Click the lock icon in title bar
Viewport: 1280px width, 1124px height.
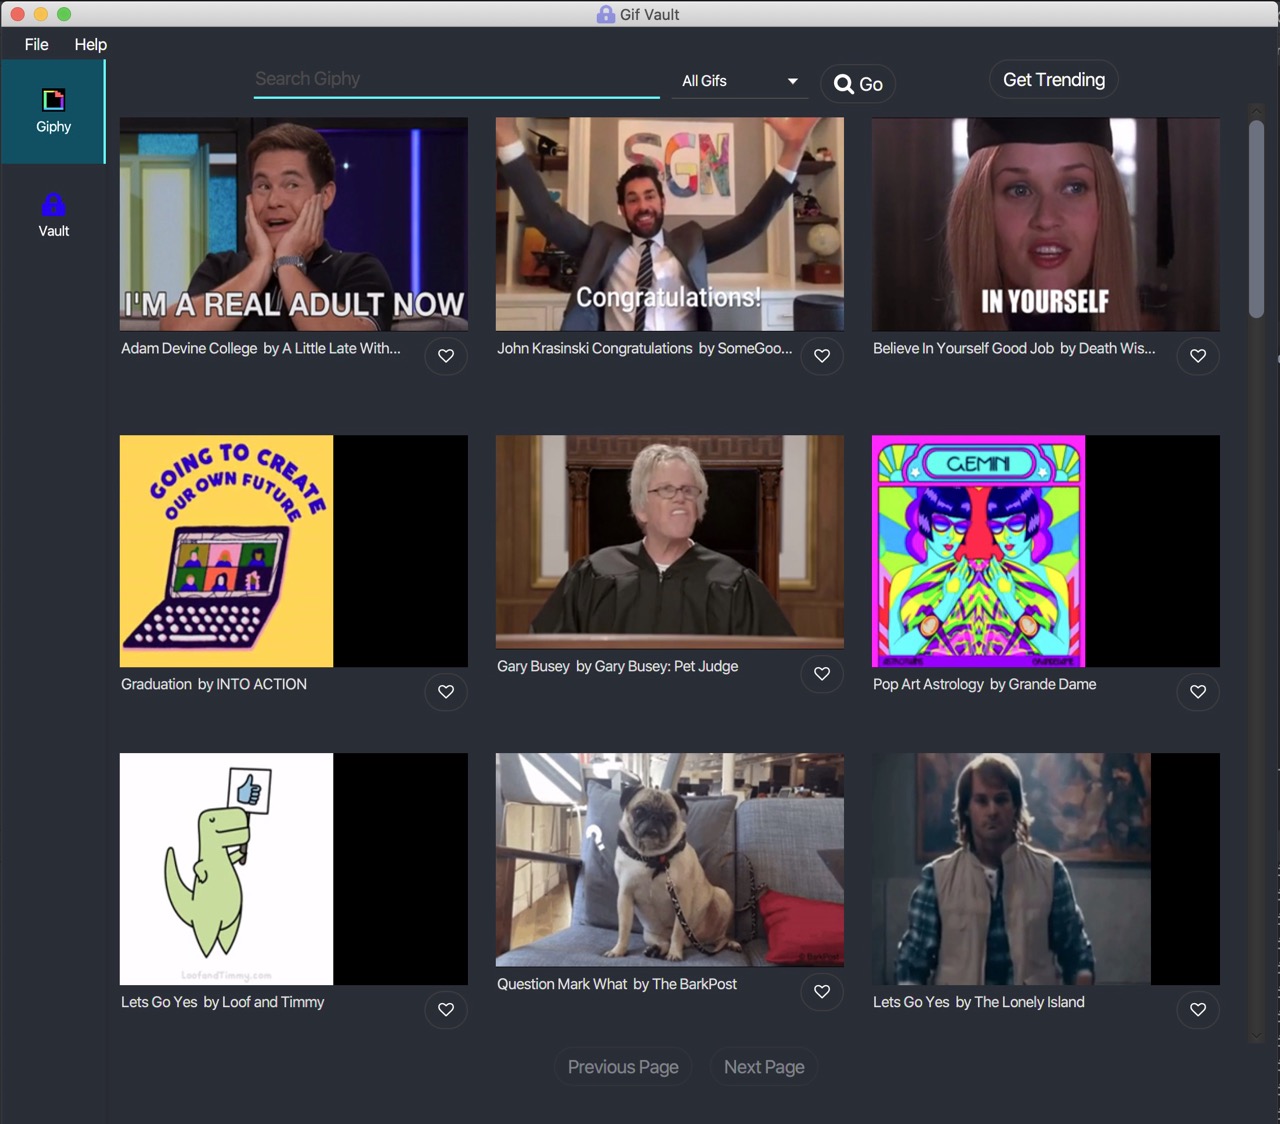click(x=605, y=14)
